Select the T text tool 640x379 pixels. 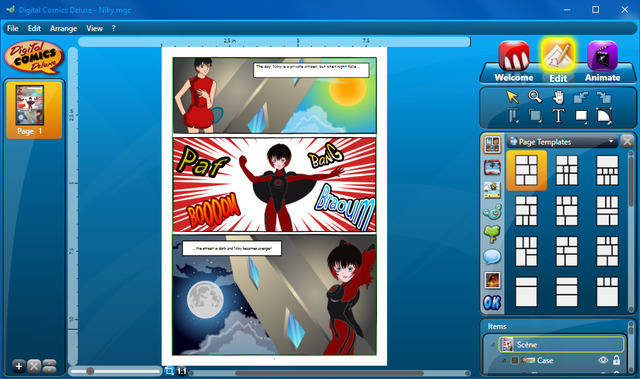pyautogui.click(x=558, y=116)
